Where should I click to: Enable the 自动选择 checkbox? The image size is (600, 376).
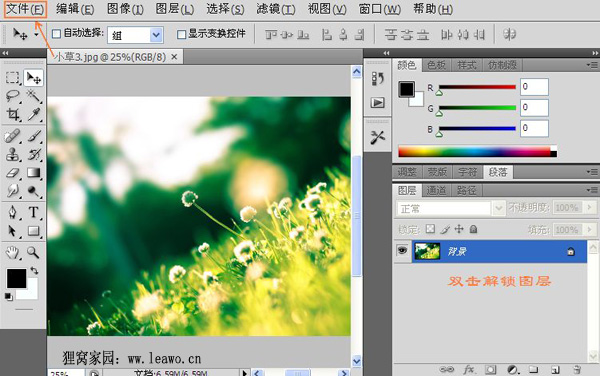click(56, 34)
